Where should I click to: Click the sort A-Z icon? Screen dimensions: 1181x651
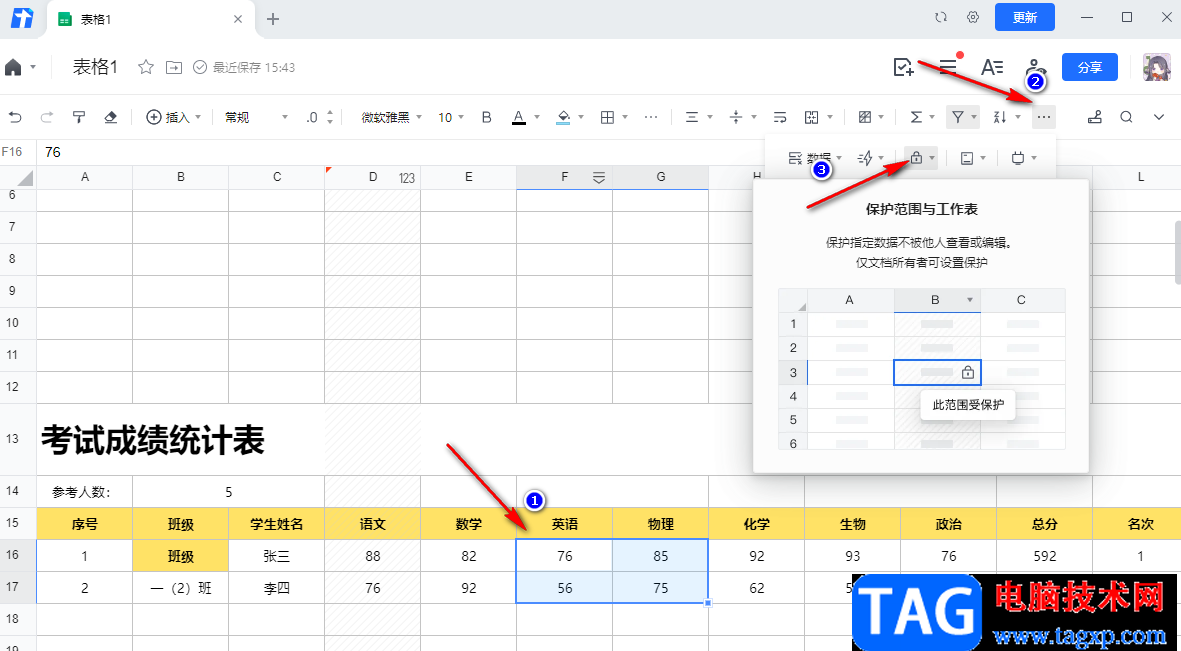[1001, 117]
